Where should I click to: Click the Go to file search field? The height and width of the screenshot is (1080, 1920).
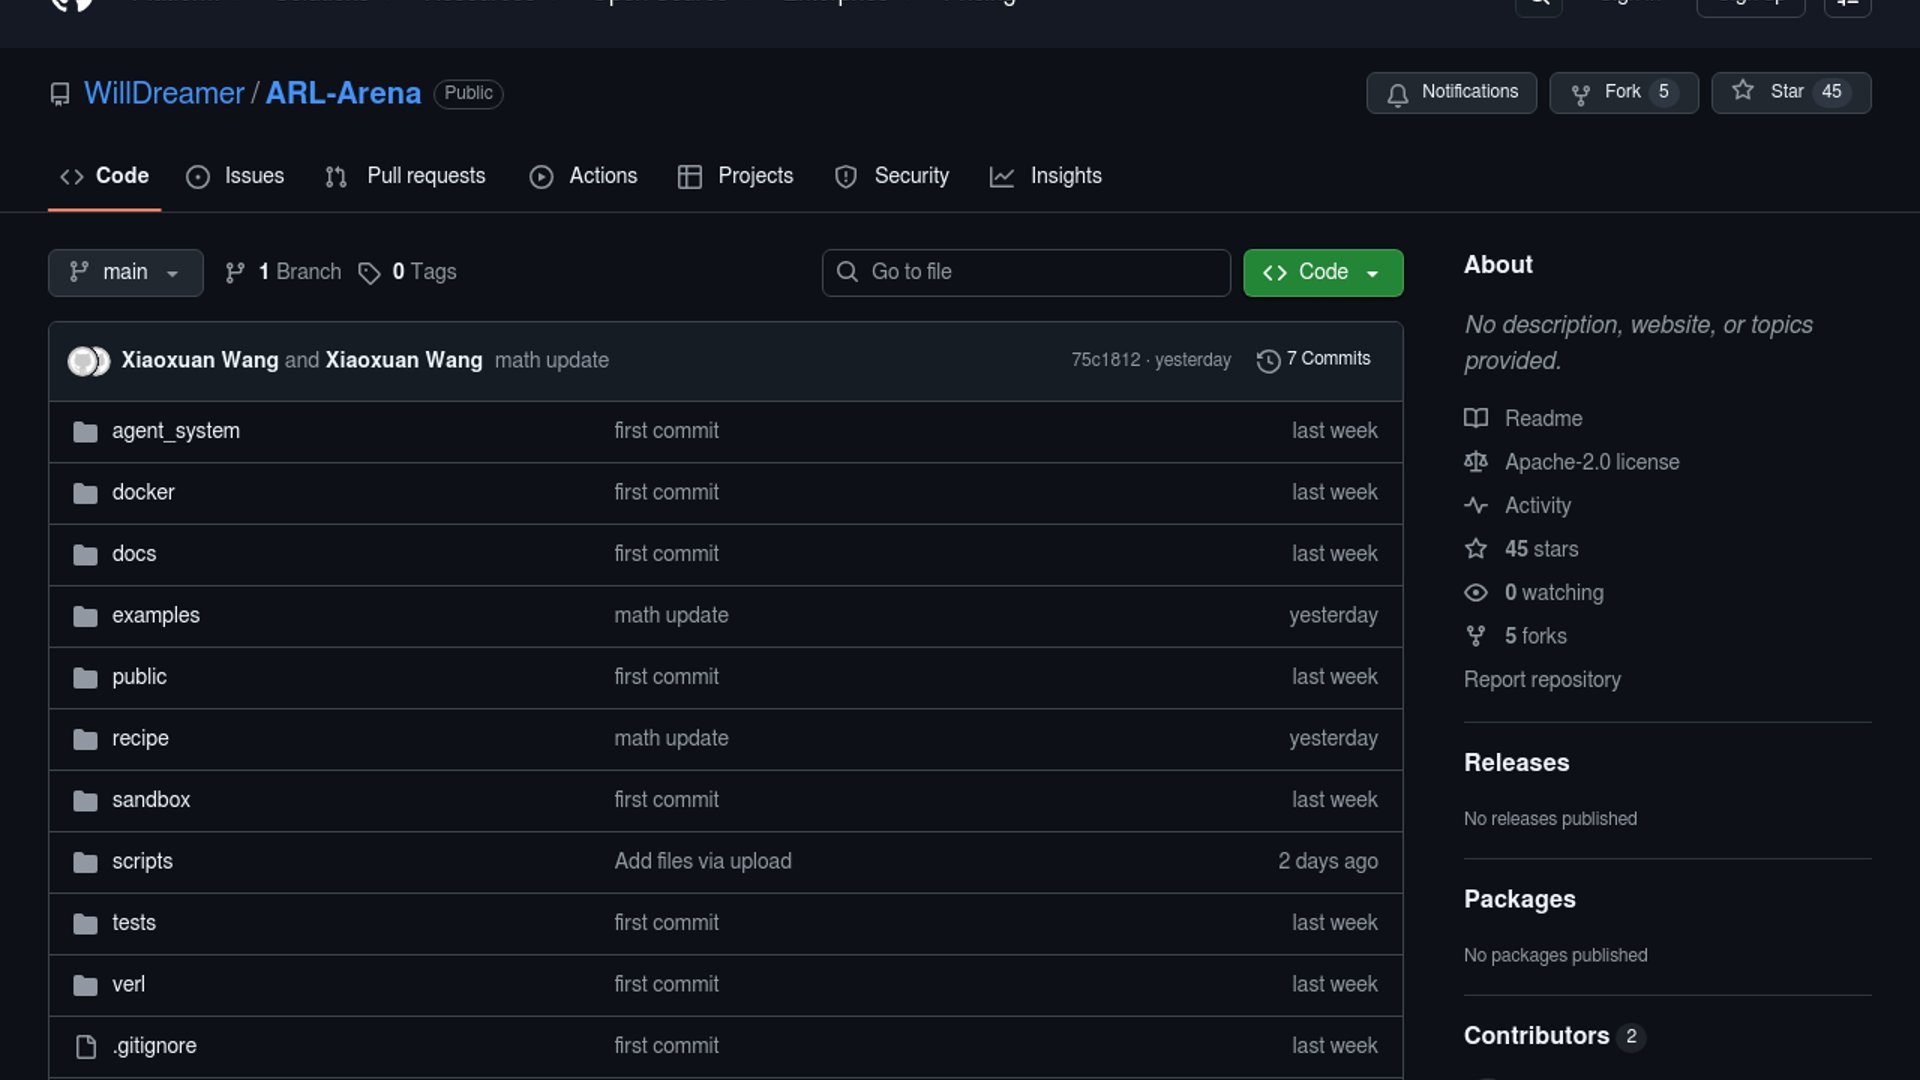coord(1026,273)
